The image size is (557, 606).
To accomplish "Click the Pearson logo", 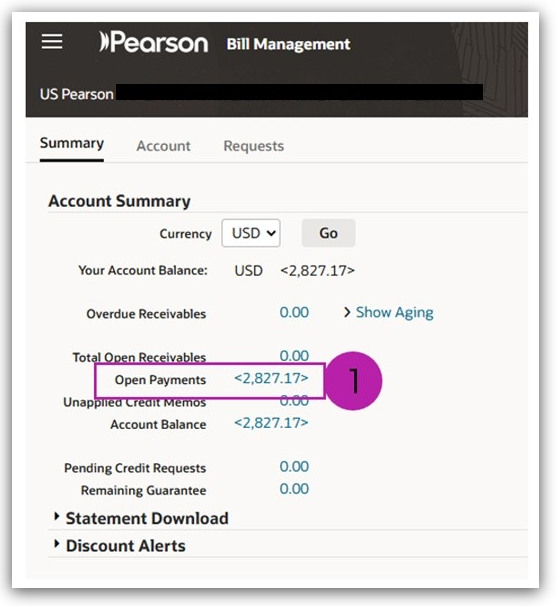I will 153,42.
